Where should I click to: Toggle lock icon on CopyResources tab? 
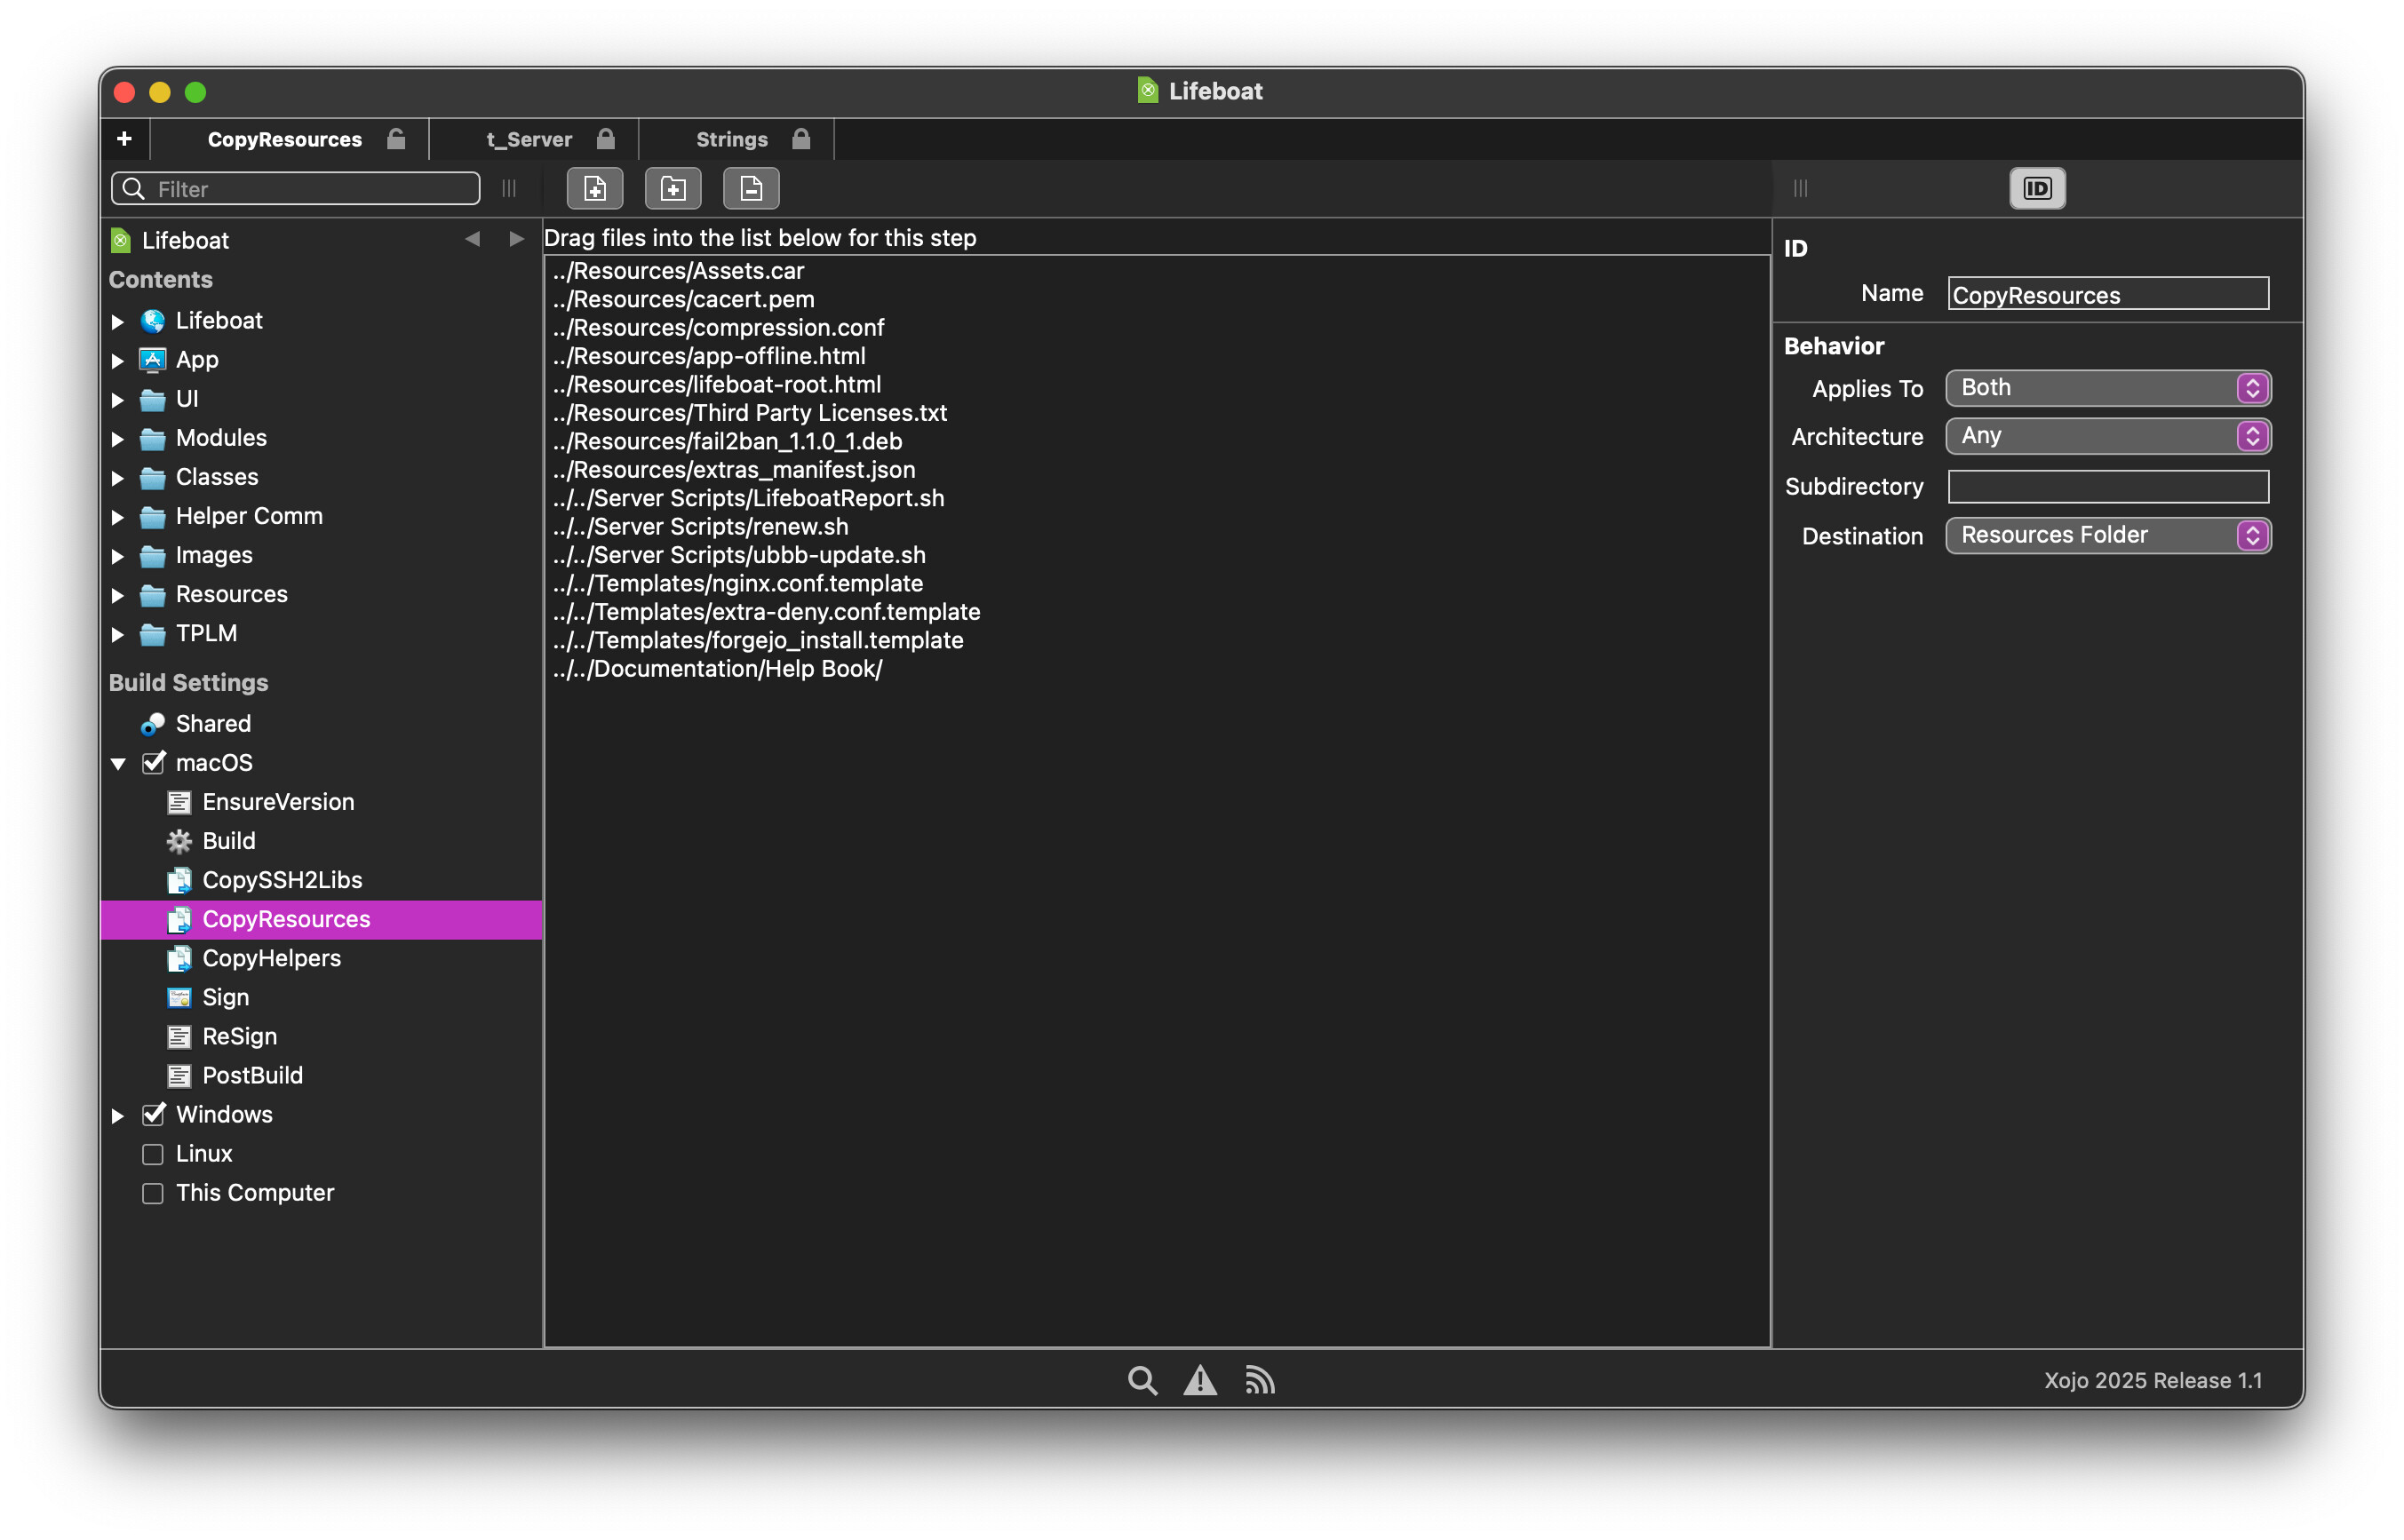point(396,139)
